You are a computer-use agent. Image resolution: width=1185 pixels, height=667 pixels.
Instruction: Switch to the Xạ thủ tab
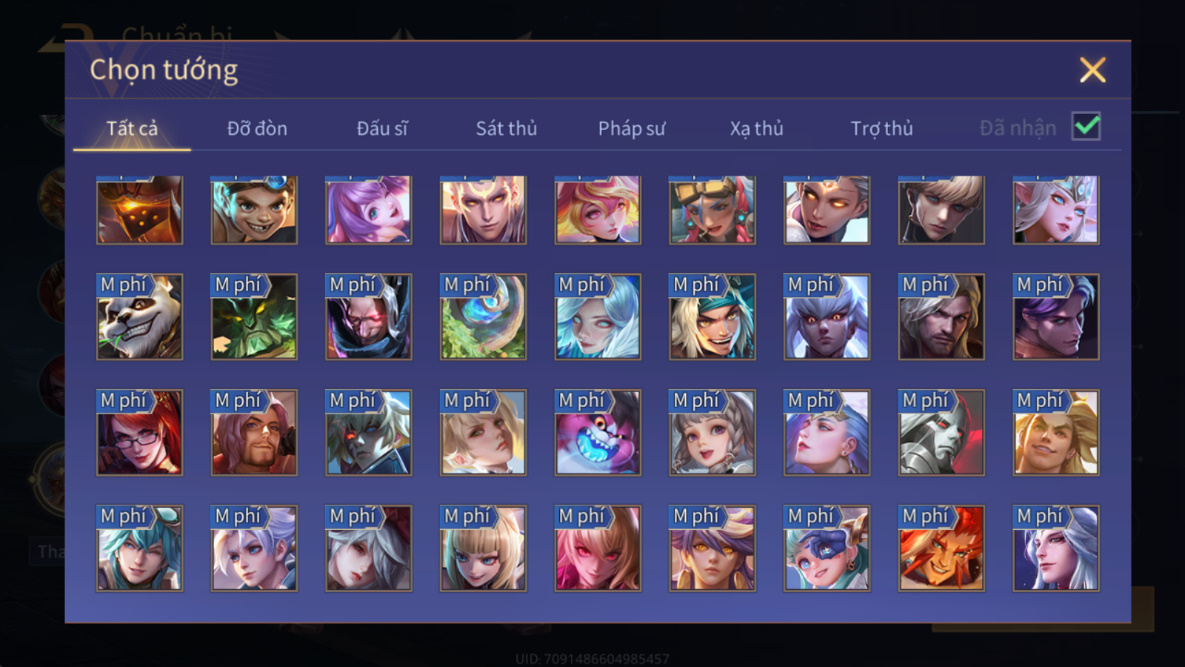756,128
